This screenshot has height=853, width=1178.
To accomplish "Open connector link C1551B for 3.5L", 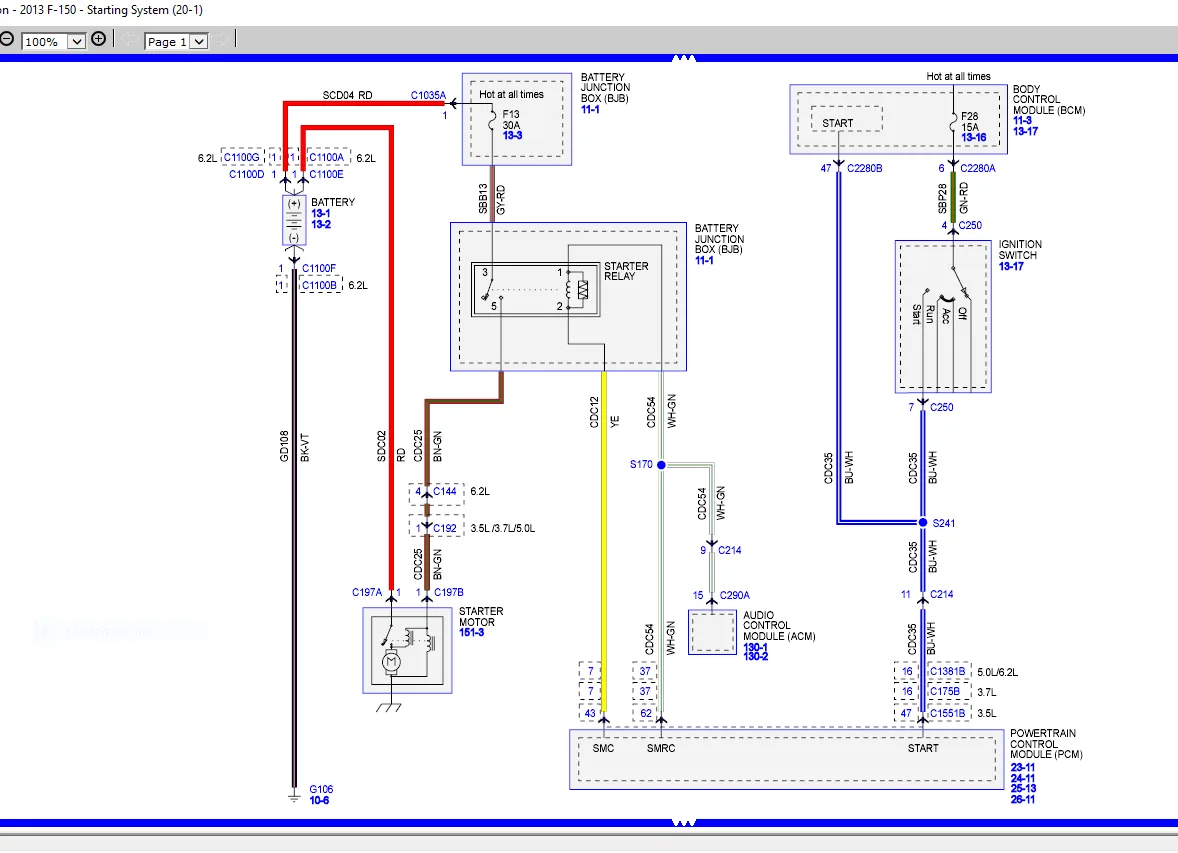I will click(x=947, y=713).
